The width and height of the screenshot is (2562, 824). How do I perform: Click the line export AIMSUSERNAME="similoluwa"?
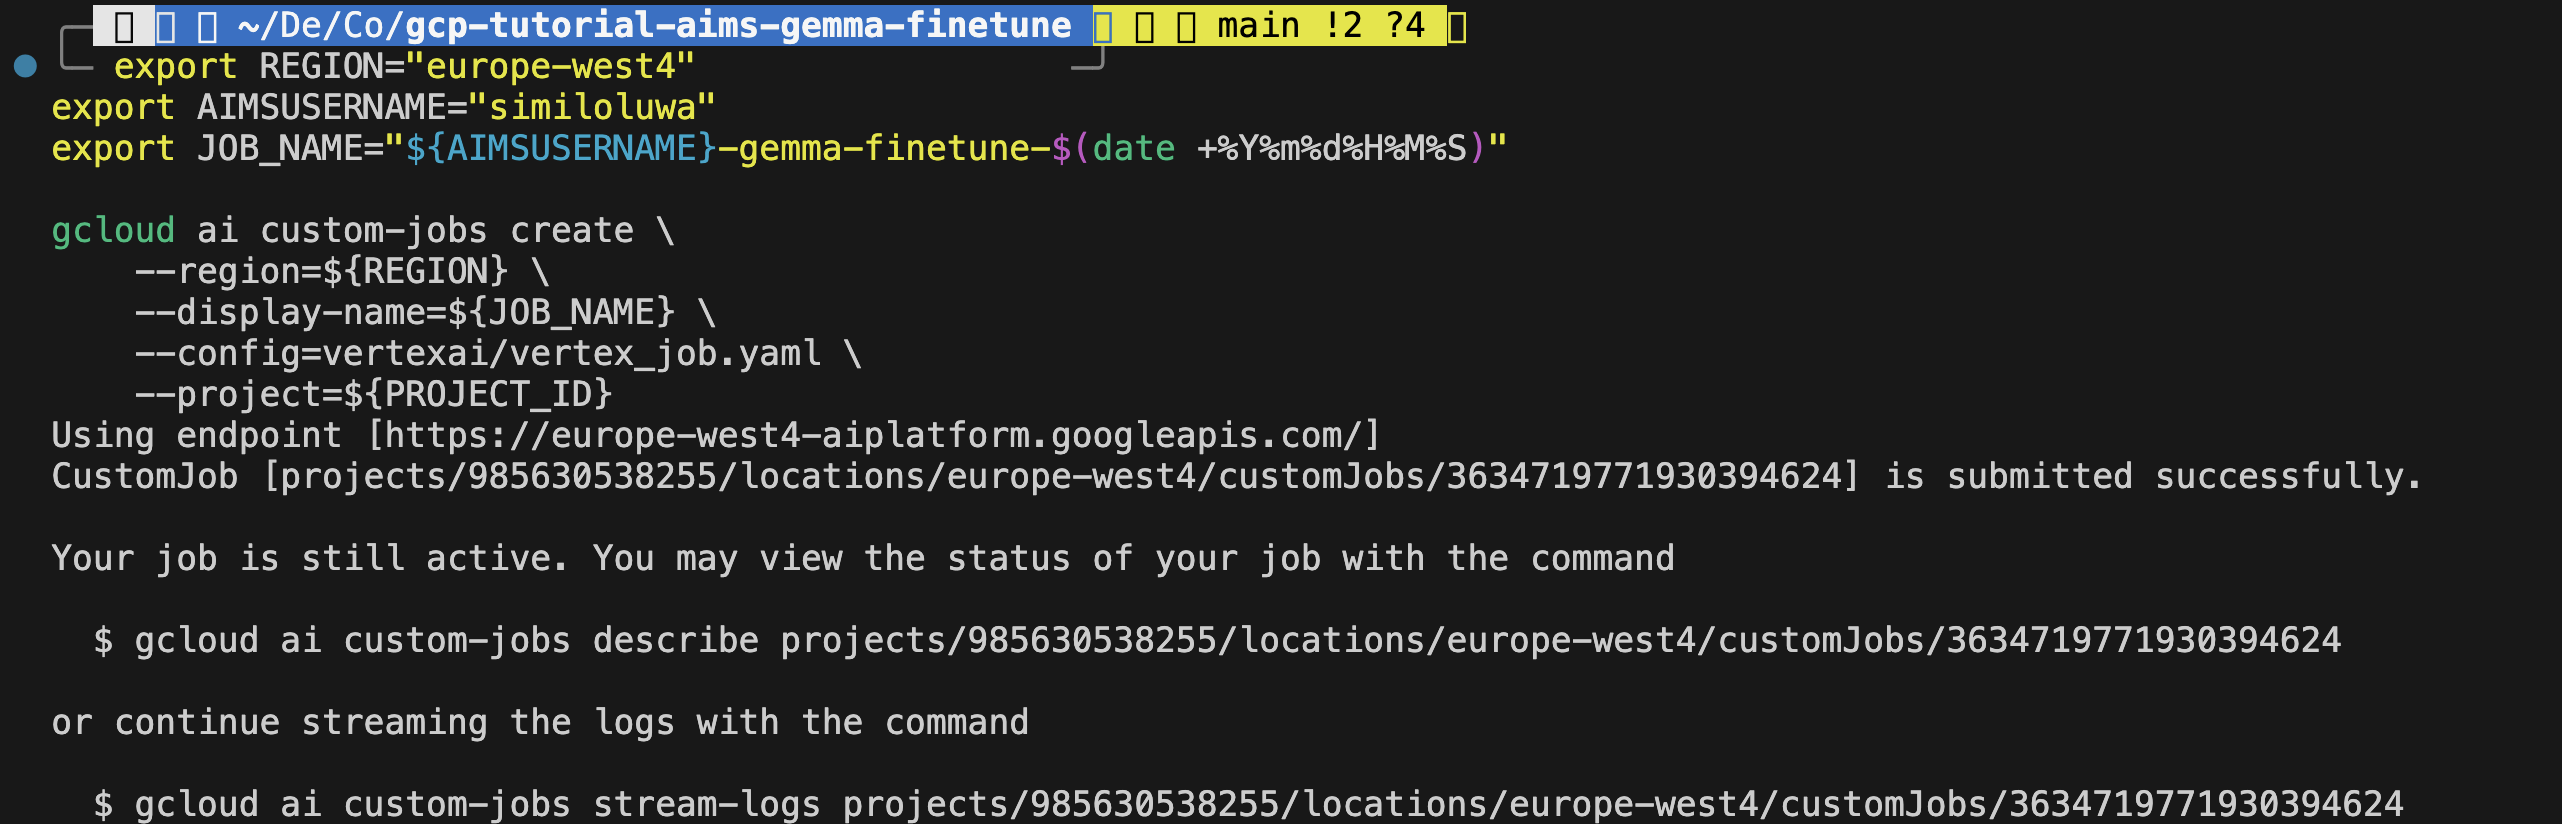[x=384, y=107]
